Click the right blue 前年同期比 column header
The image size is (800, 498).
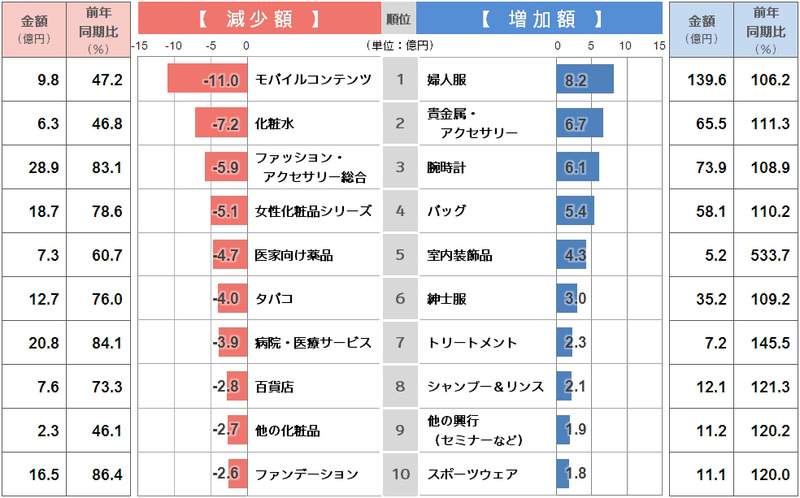click(767, 28)
